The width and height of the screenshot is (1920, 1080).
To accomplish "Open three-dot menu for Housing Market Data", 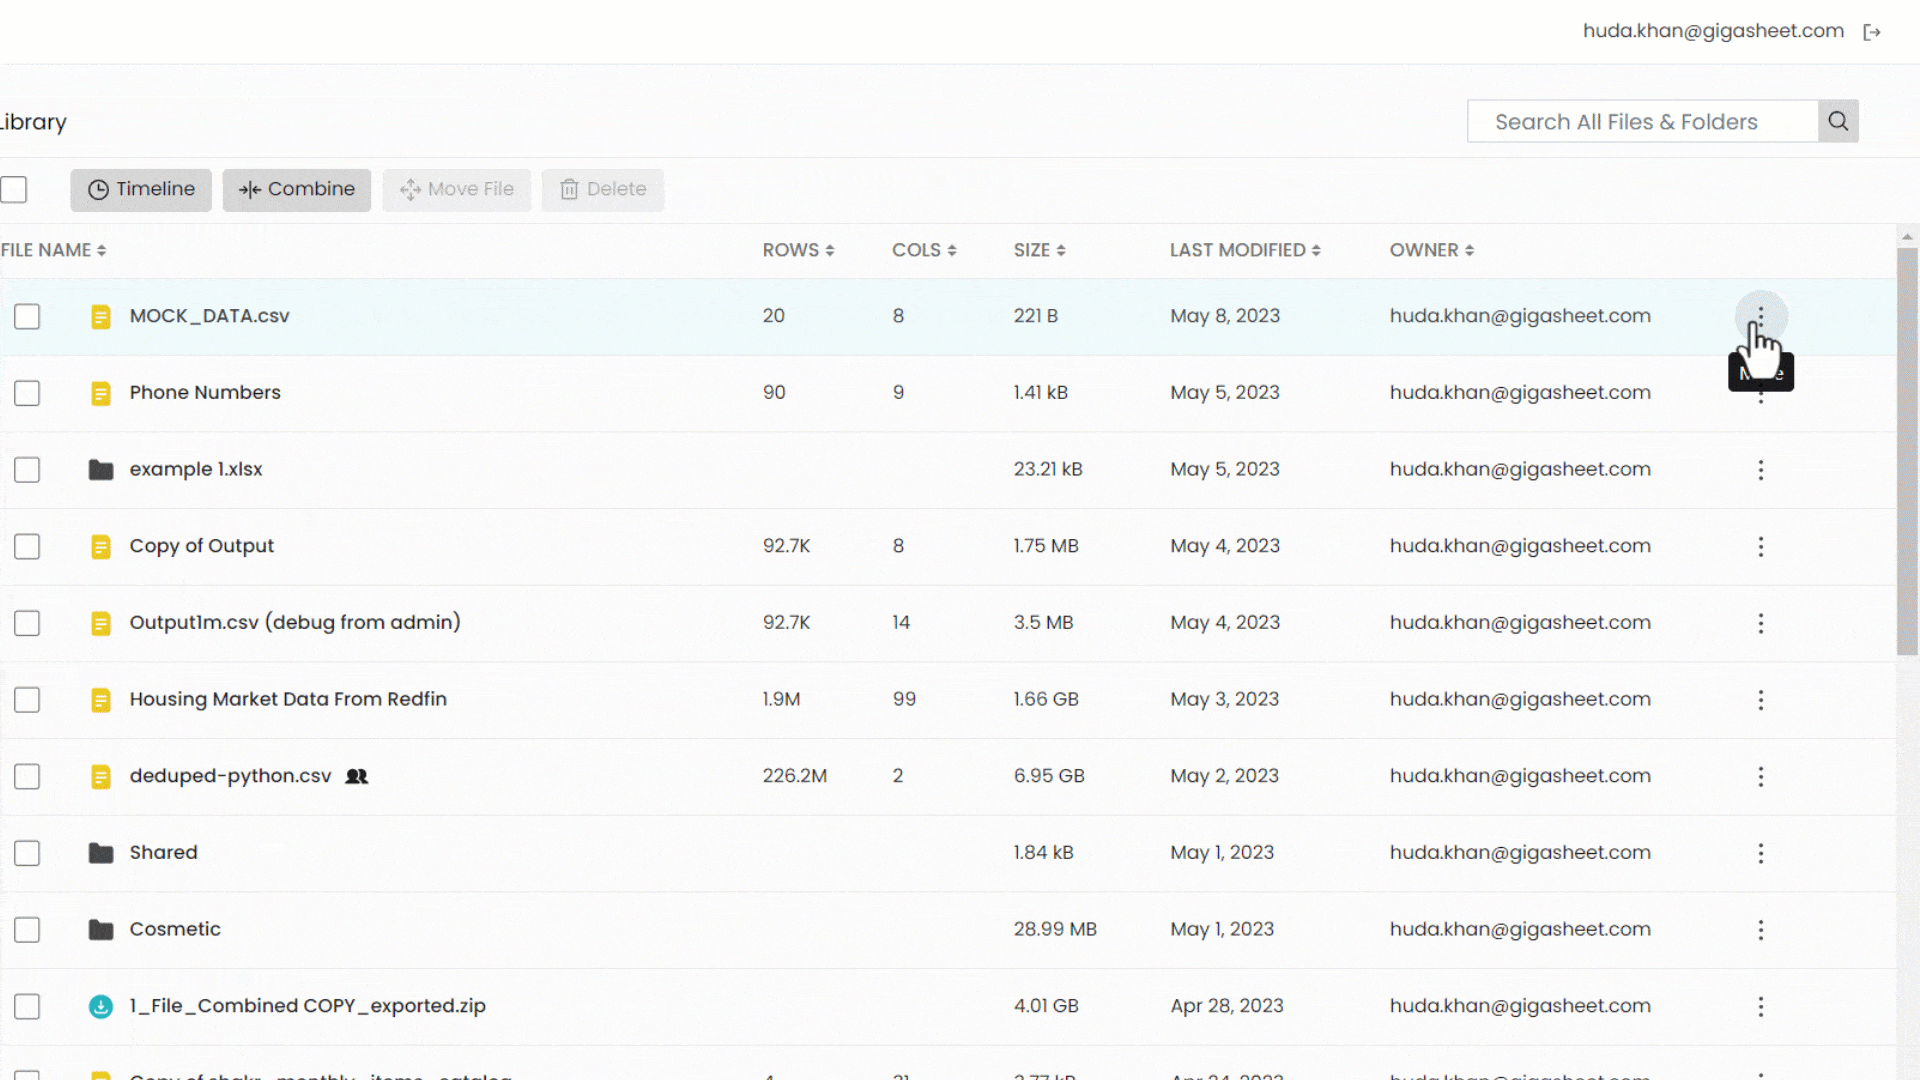I will 1761,700.
